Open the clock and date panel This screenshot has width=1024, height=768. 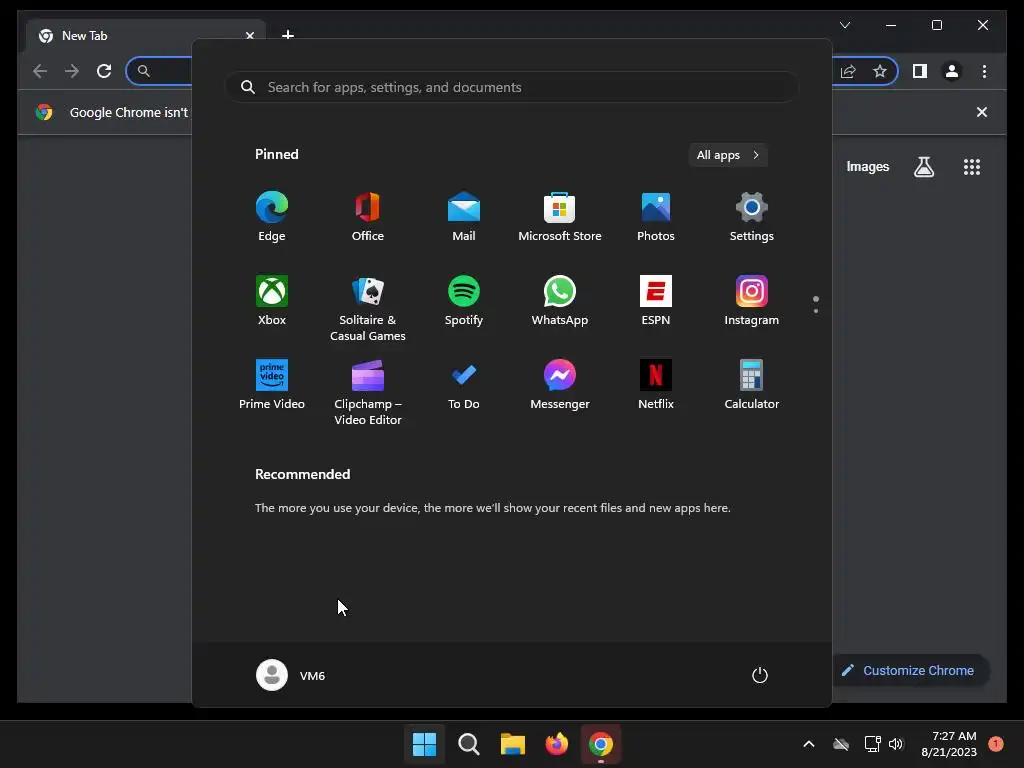coord(949,744)
